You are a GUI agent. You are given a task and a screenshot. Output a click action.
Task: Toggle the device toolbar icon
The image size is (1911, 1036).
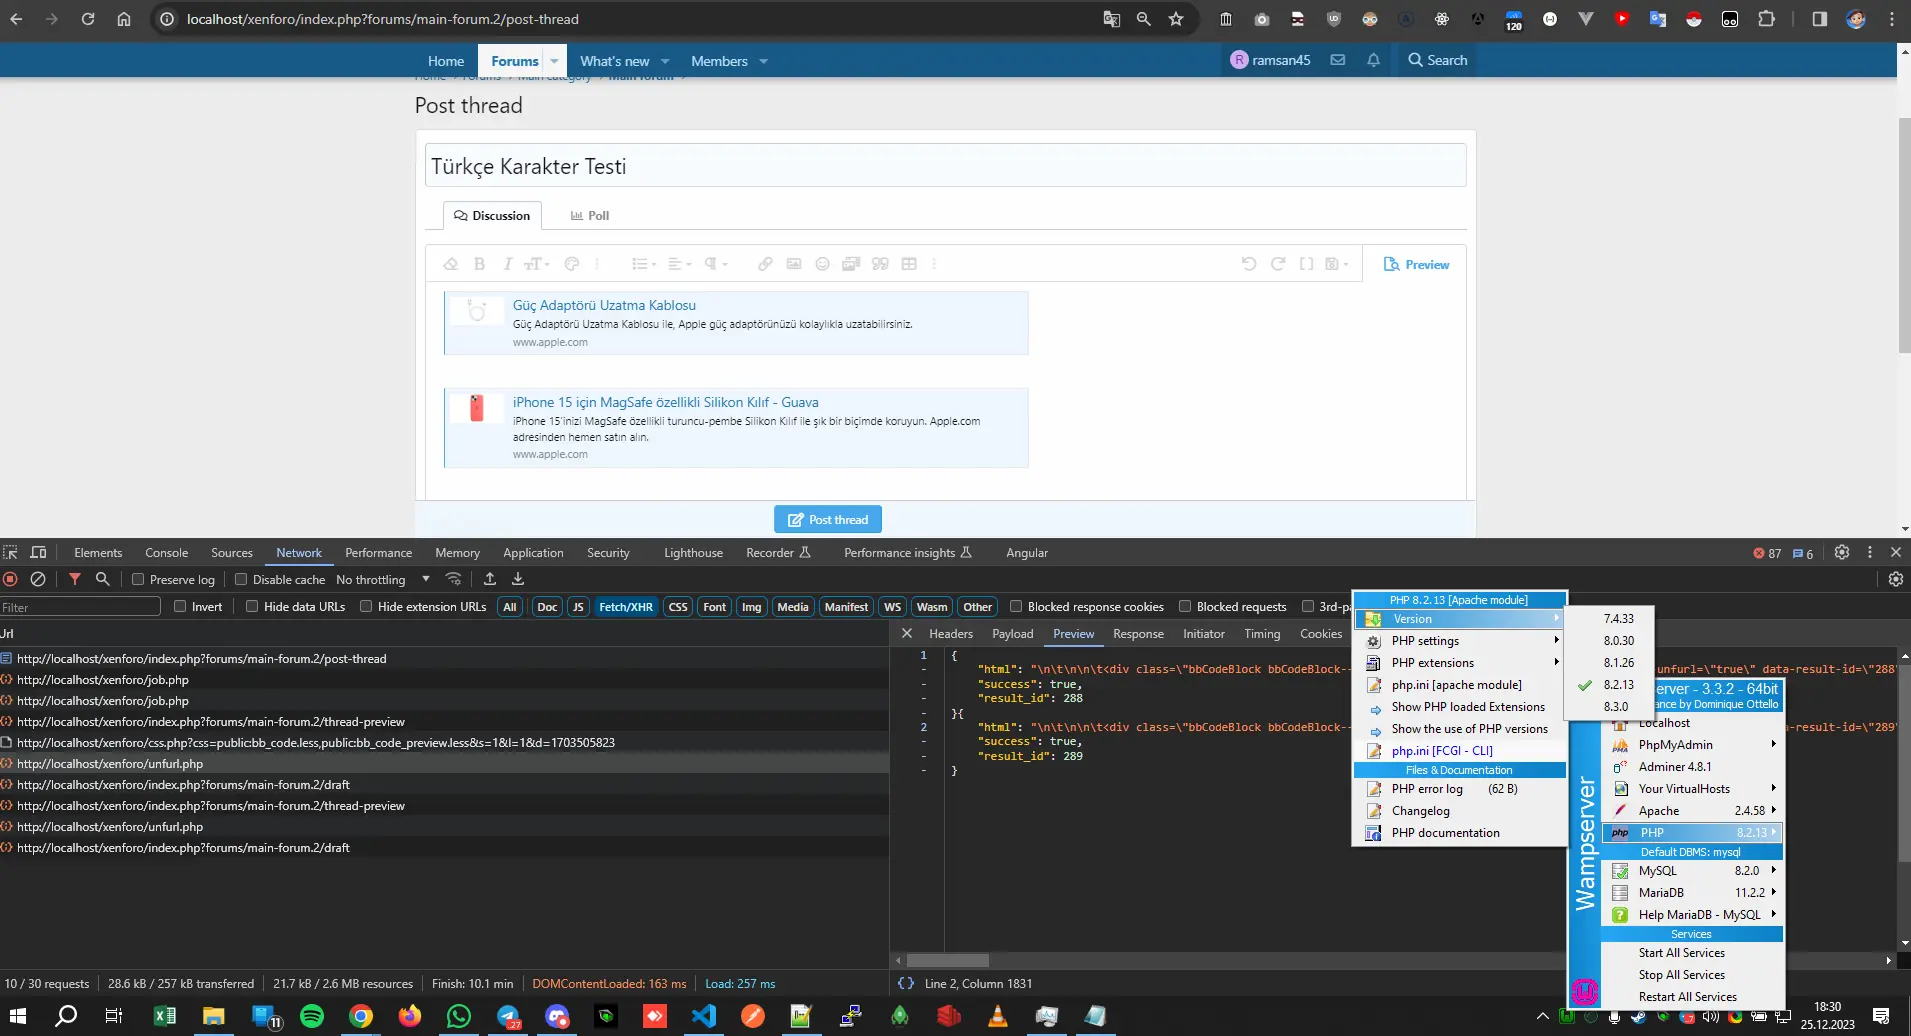pyautogui.click(x=39, y=552)
